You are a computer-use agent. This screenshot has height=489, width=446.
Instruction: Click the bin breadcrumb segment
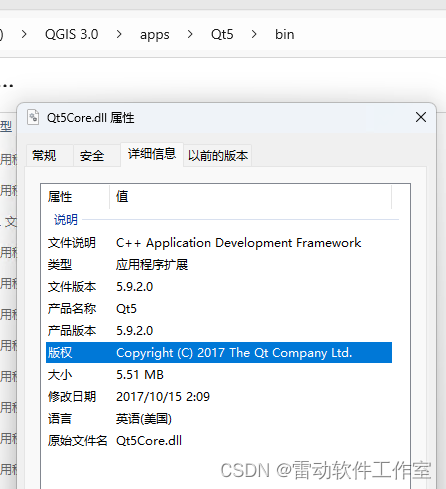point(284,34)
